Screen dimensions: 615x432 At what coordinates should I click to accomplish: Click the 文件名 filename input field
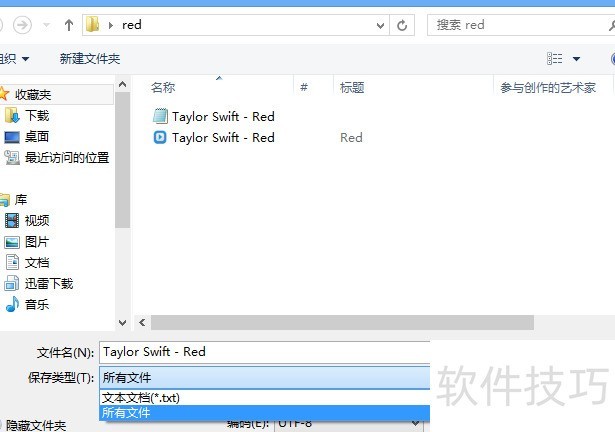pyautogui.click(x=264, y=352)
